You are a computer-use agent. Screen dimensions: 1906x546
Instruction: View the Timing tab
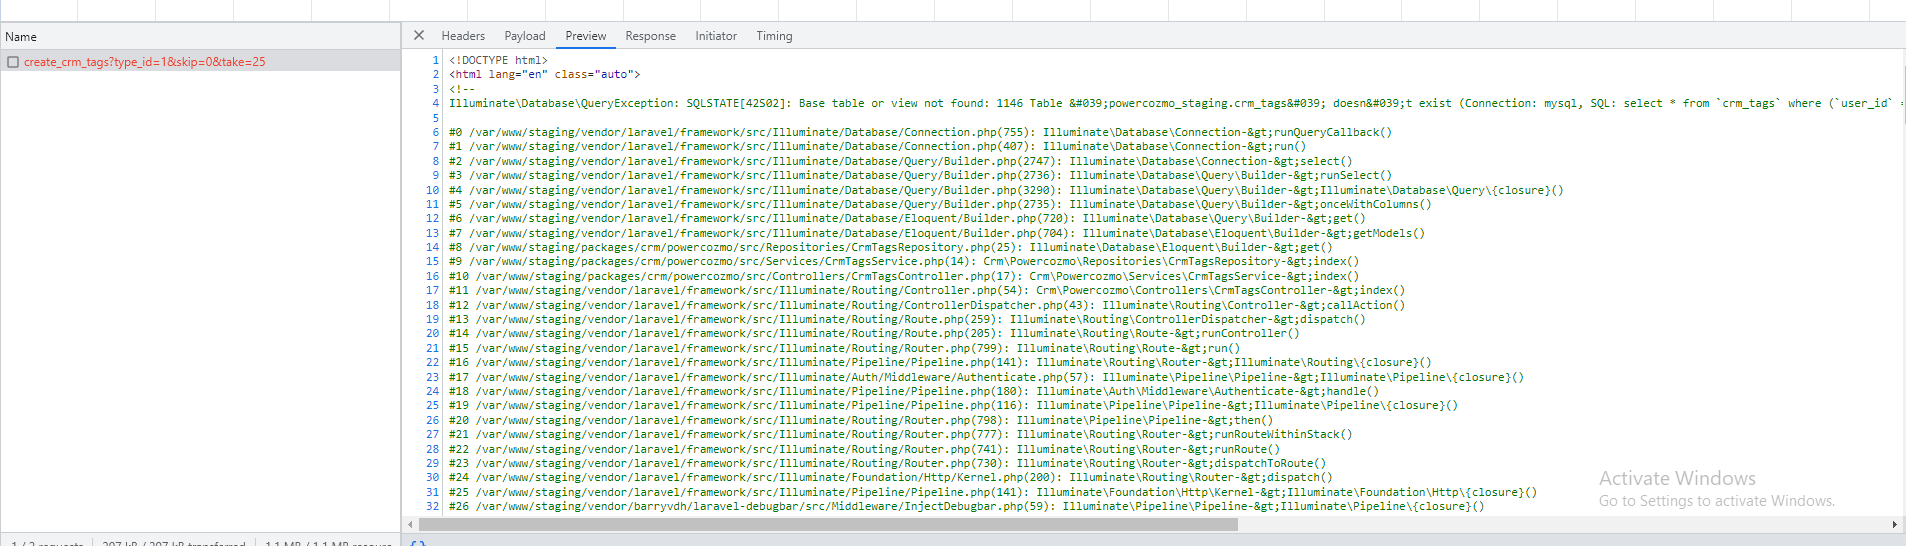point(774,36)
